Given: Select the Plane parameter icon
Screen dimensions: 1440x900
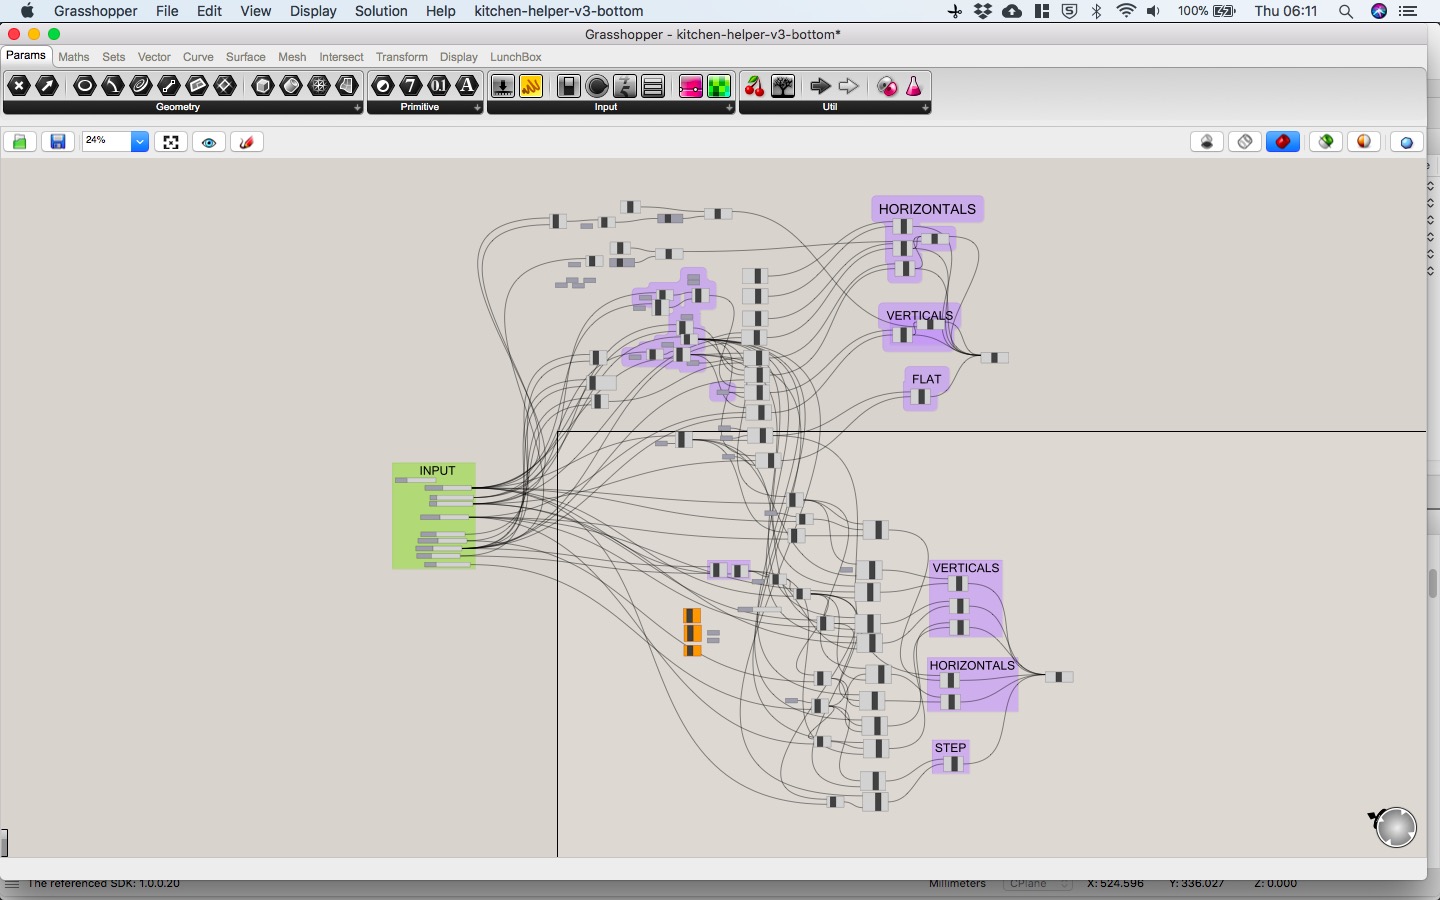Looking at the screenshot, I should point(197,86).
